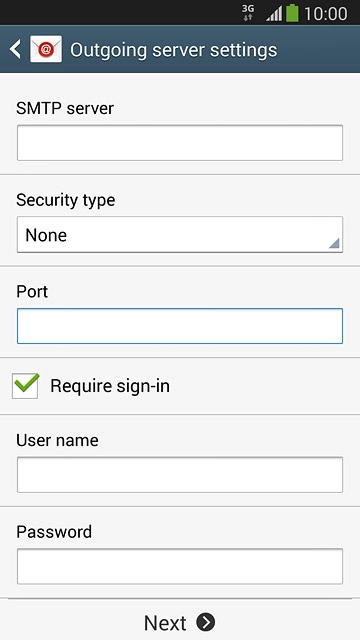Tap the Outgoing server settings title

pos(173,50)
